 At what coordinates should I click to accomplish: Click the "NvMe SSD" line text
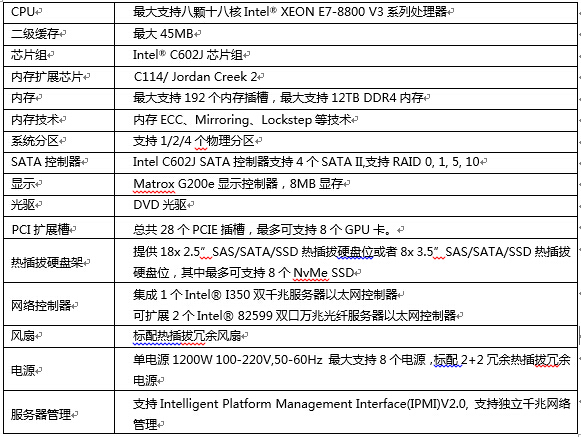click(x=244, y=273)
